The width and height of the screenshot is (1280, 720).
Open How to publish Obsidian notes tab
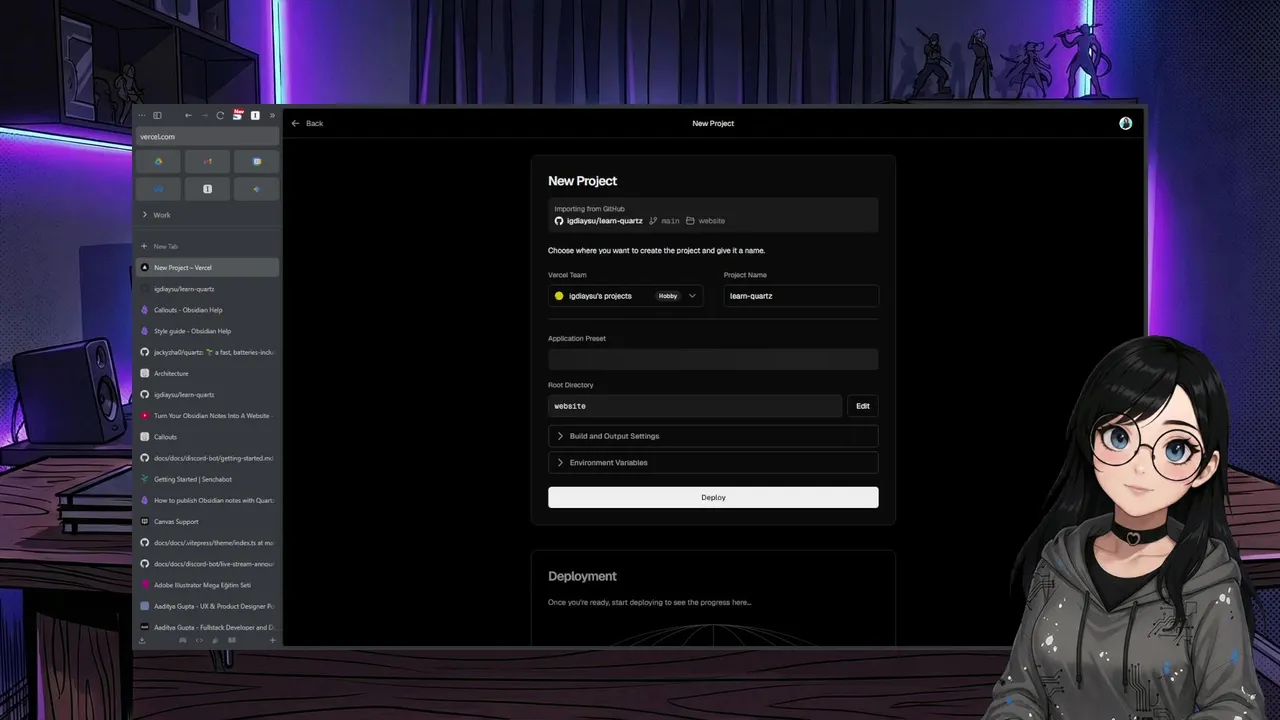207,500
